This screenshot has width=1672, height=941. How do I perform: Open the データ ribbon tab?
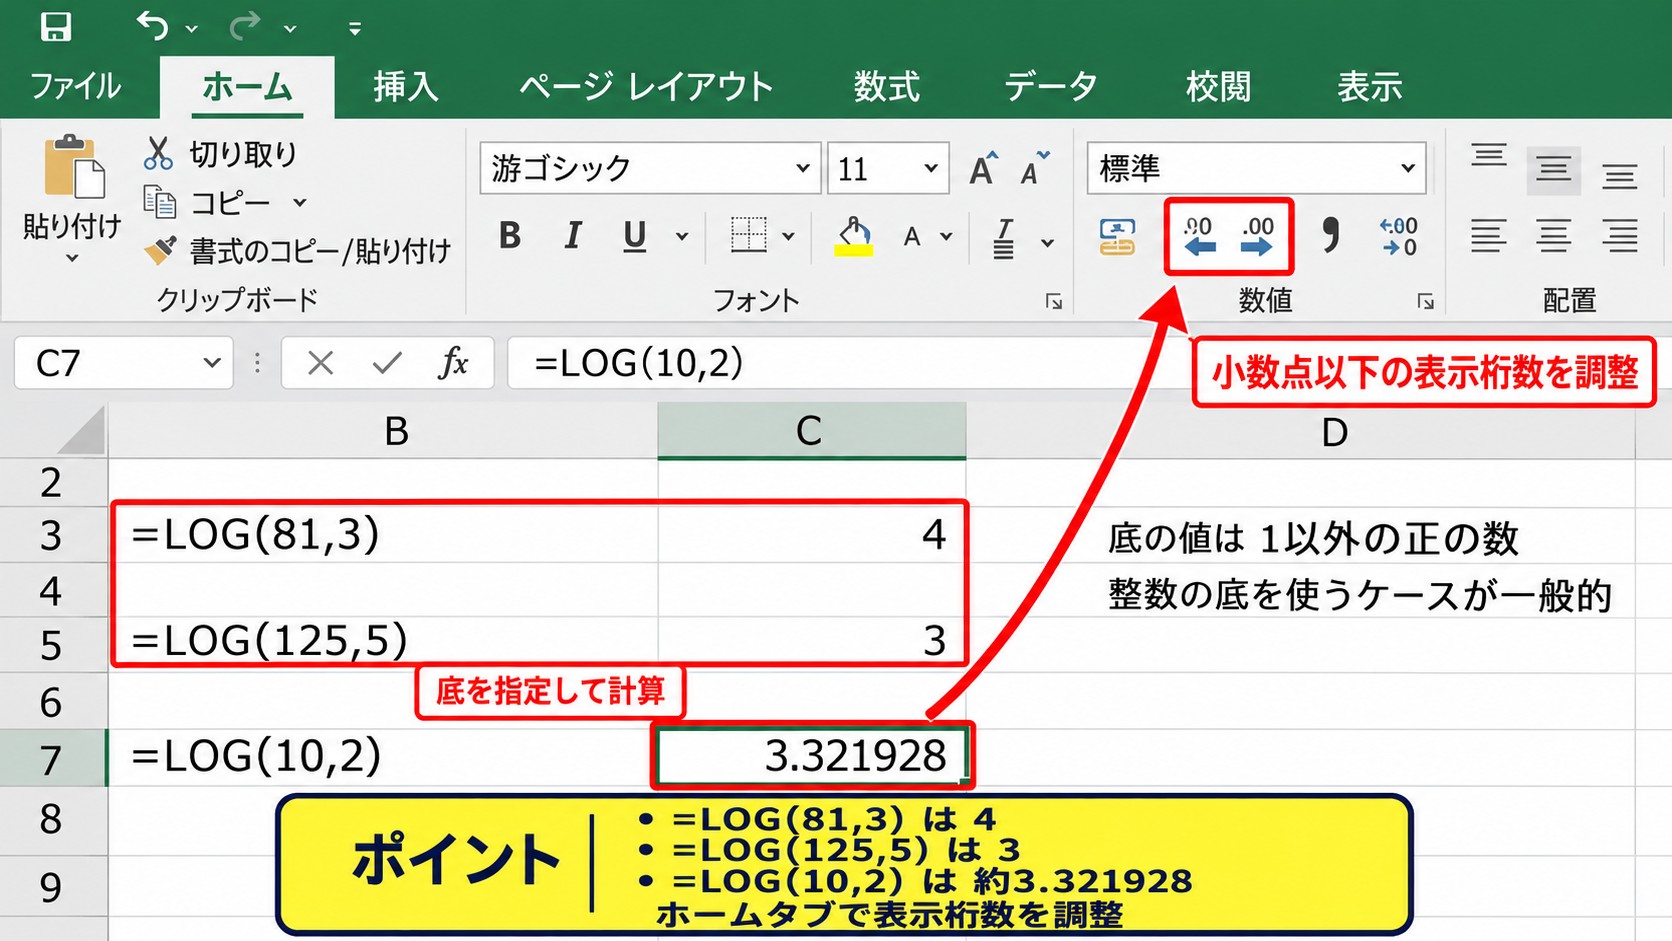pyautogui.click(x=1051, y=87)
